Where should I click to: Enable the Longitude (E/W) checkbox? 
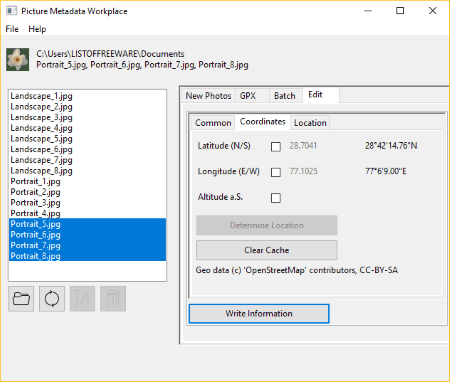(276, 172)
